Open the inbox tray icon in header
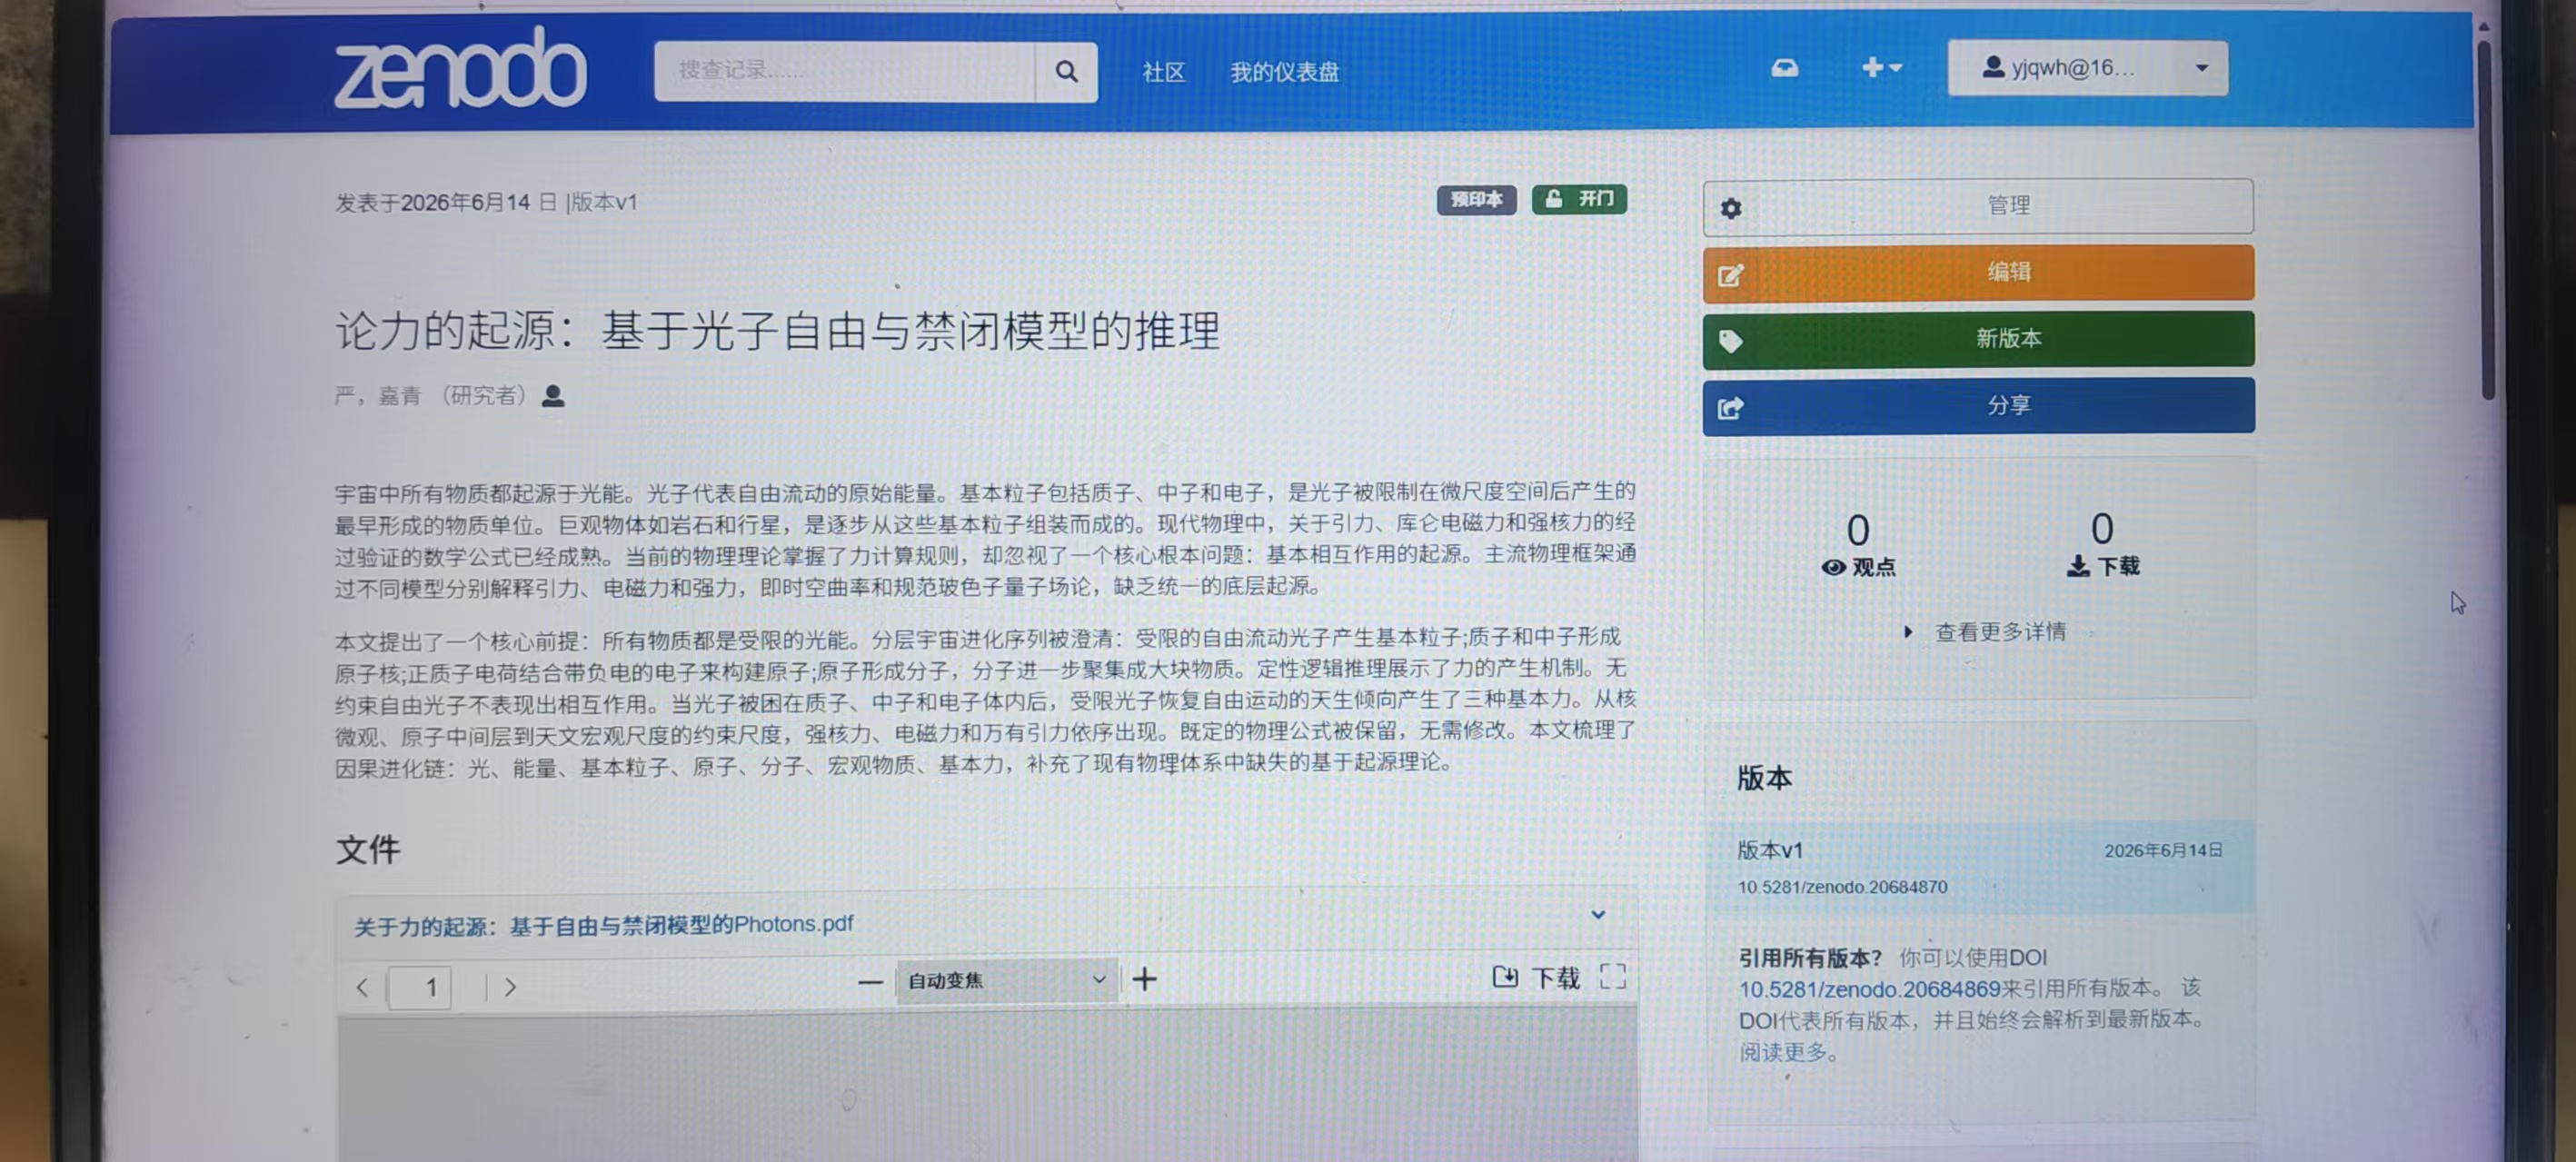 pos(1785,68)
